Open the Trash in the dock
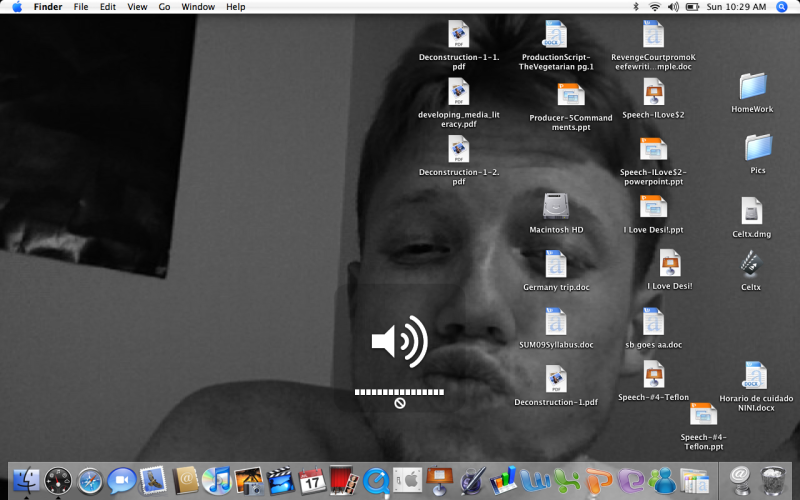The height and width of the screenshot is (500, 800). click(x=772, y=481)
